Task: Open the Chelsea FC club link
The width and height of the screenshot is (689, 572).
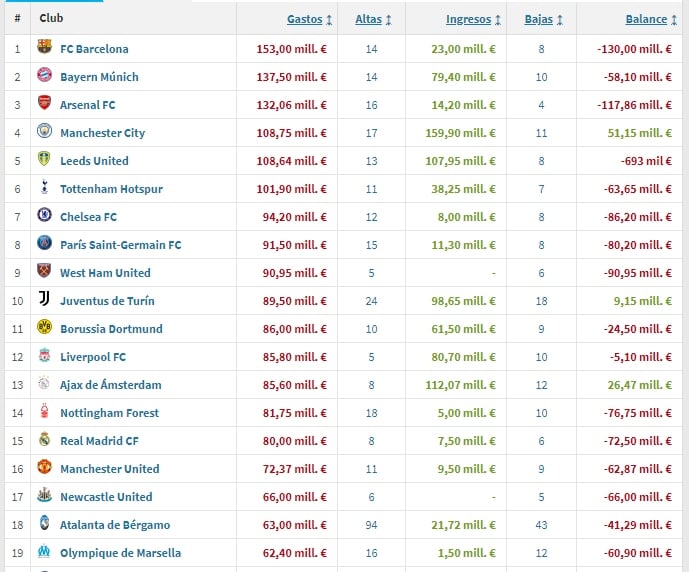Action: 88,217
